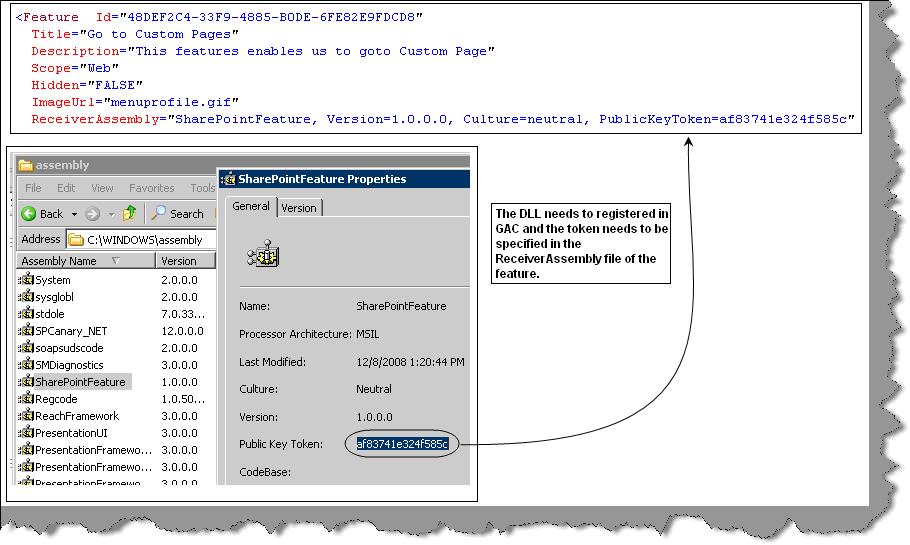Click version 1.0.0.0 in SharePointFeature list row
Image resolution: width=910 pixels, height=545 pixels.
point(179,382)
